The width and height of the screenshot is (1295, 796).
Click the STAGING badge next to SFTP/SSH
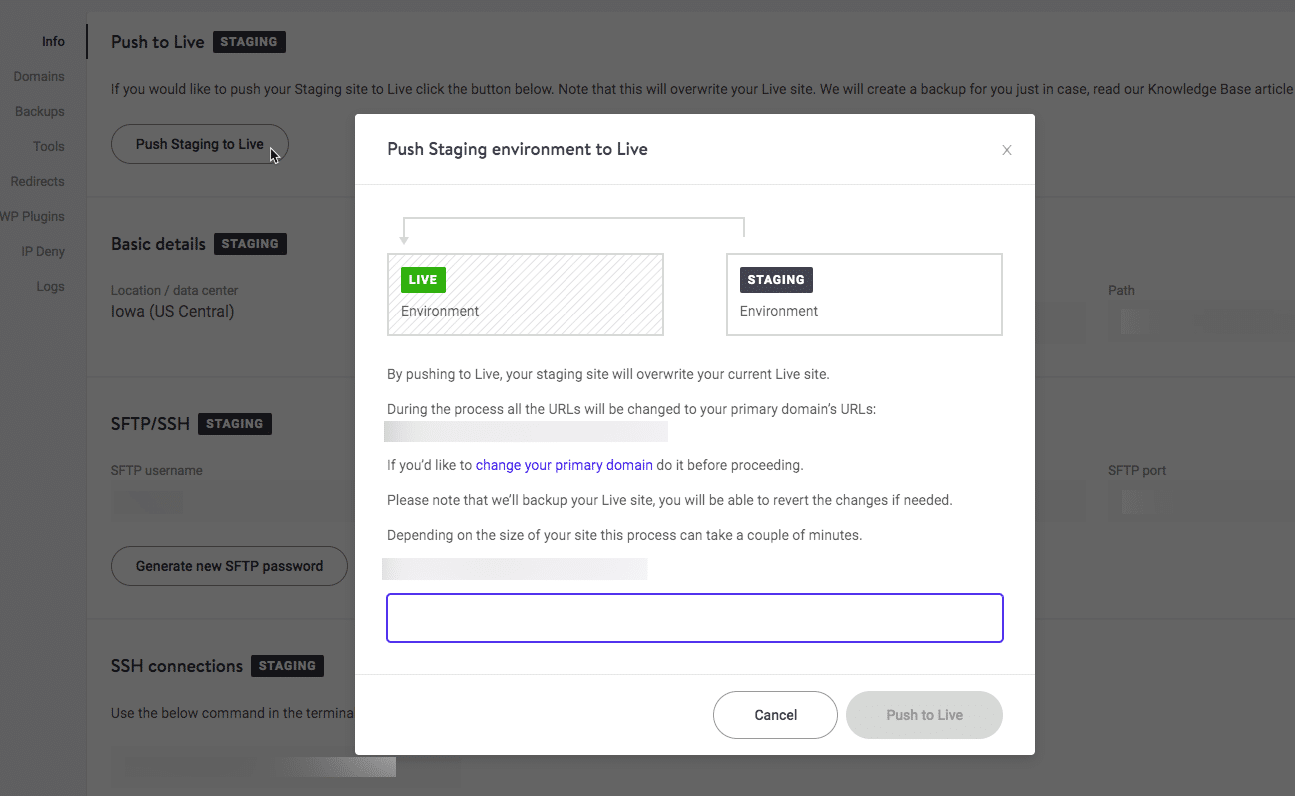235,423
